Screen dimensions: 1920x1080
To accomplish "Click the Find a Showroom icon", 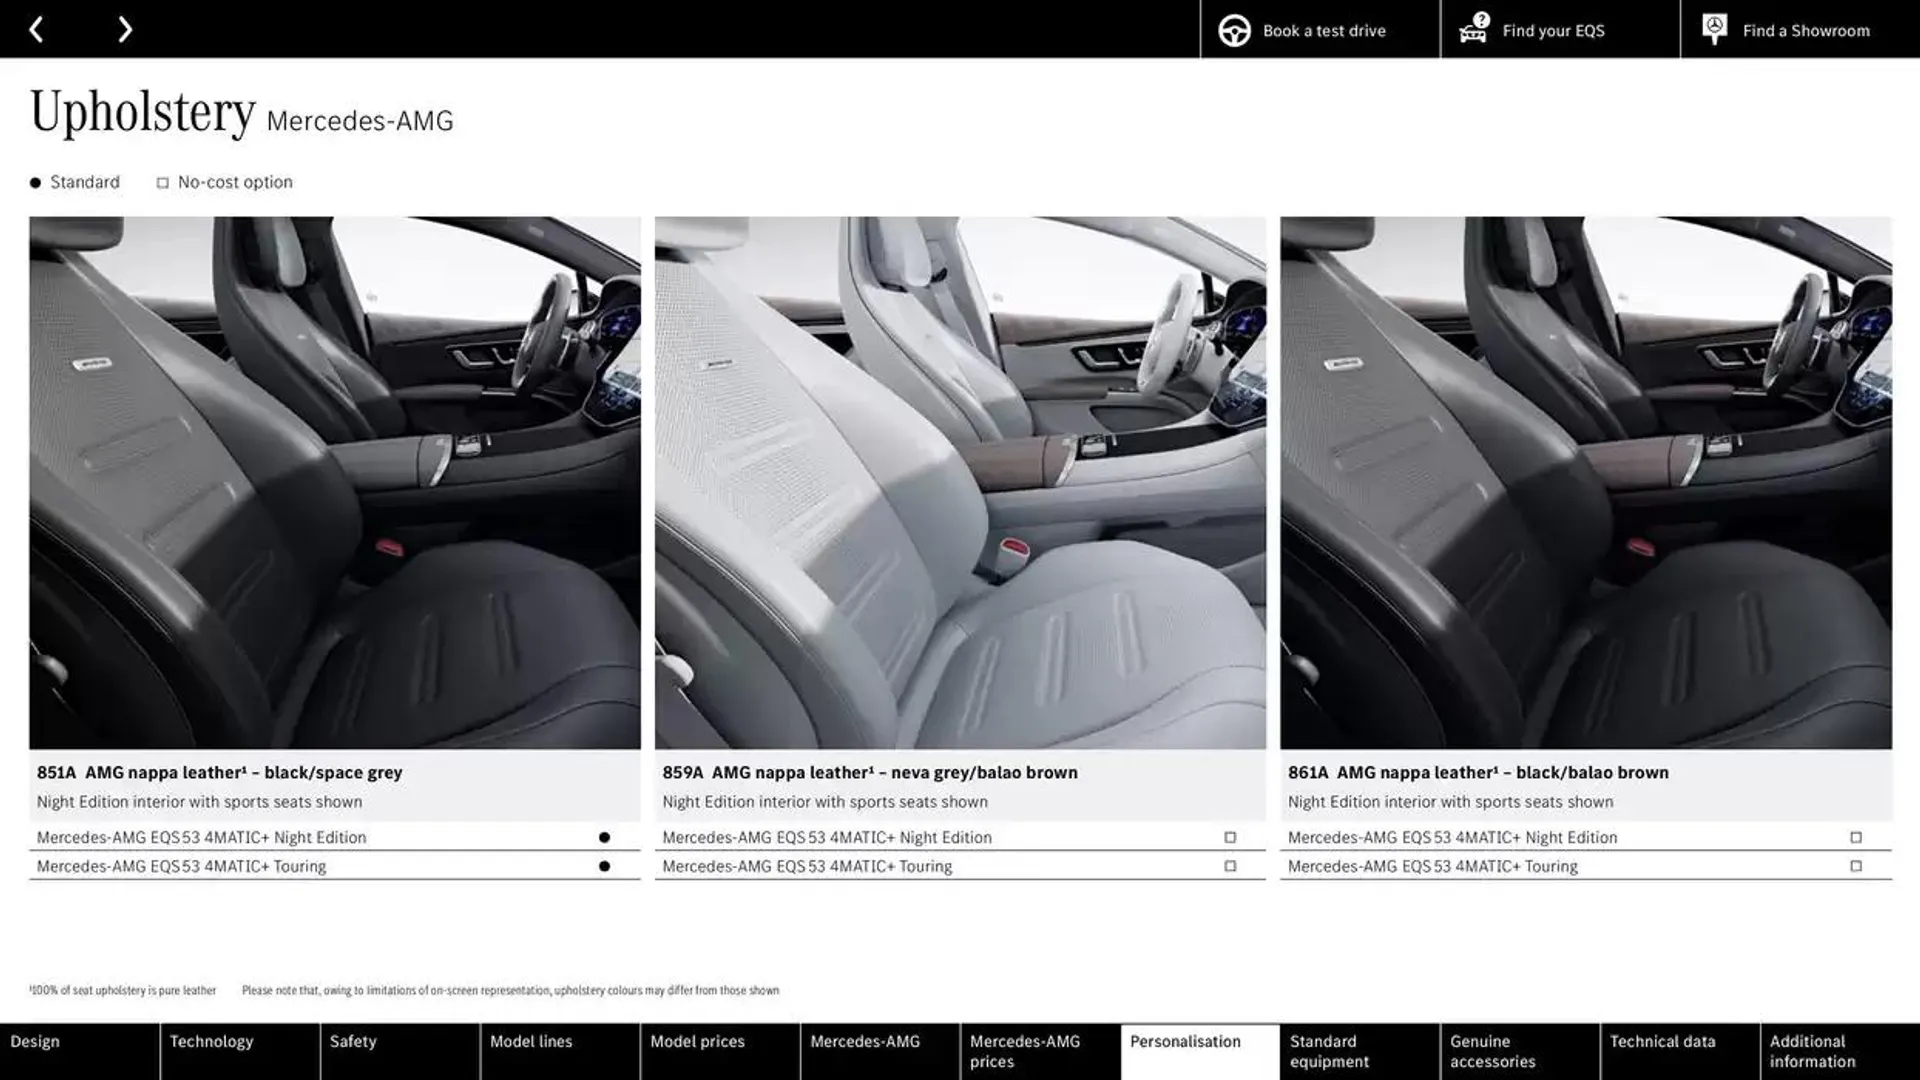I will [1714, 29].
